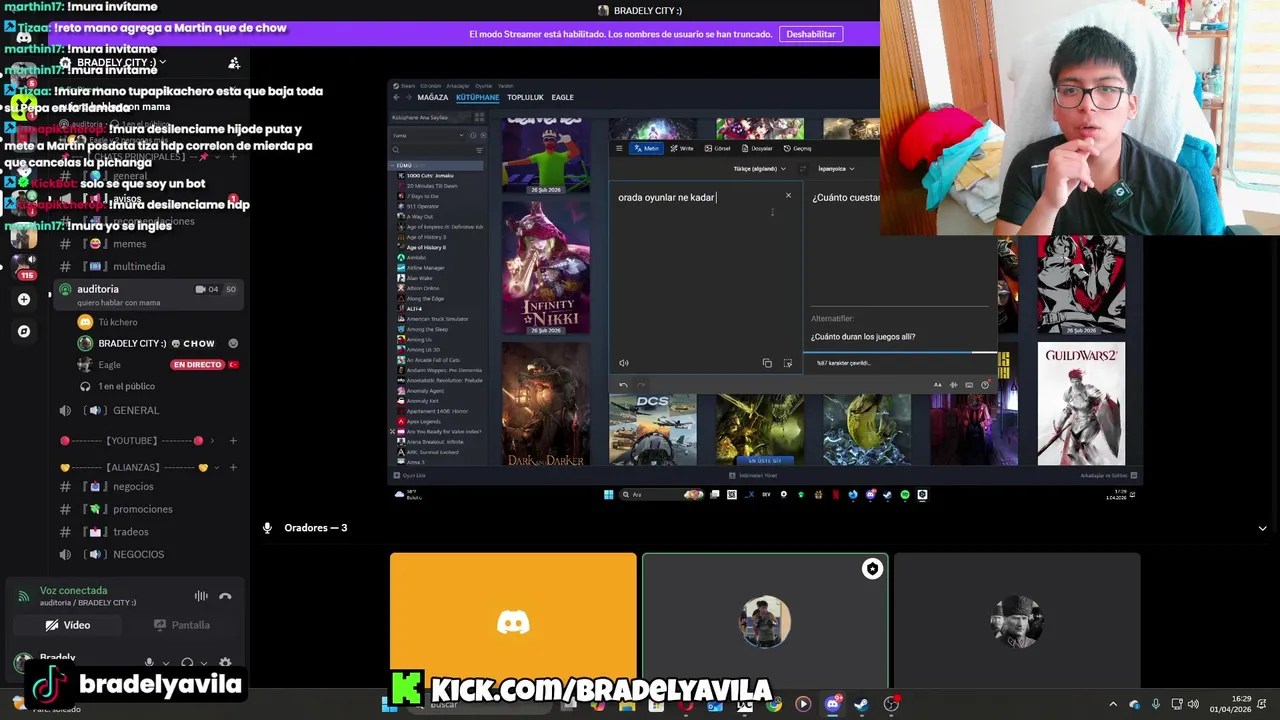Viewport: 1280px width, 720px height.
Task: Select the orange Discord speaker tile
Action: tap(513, 620)
